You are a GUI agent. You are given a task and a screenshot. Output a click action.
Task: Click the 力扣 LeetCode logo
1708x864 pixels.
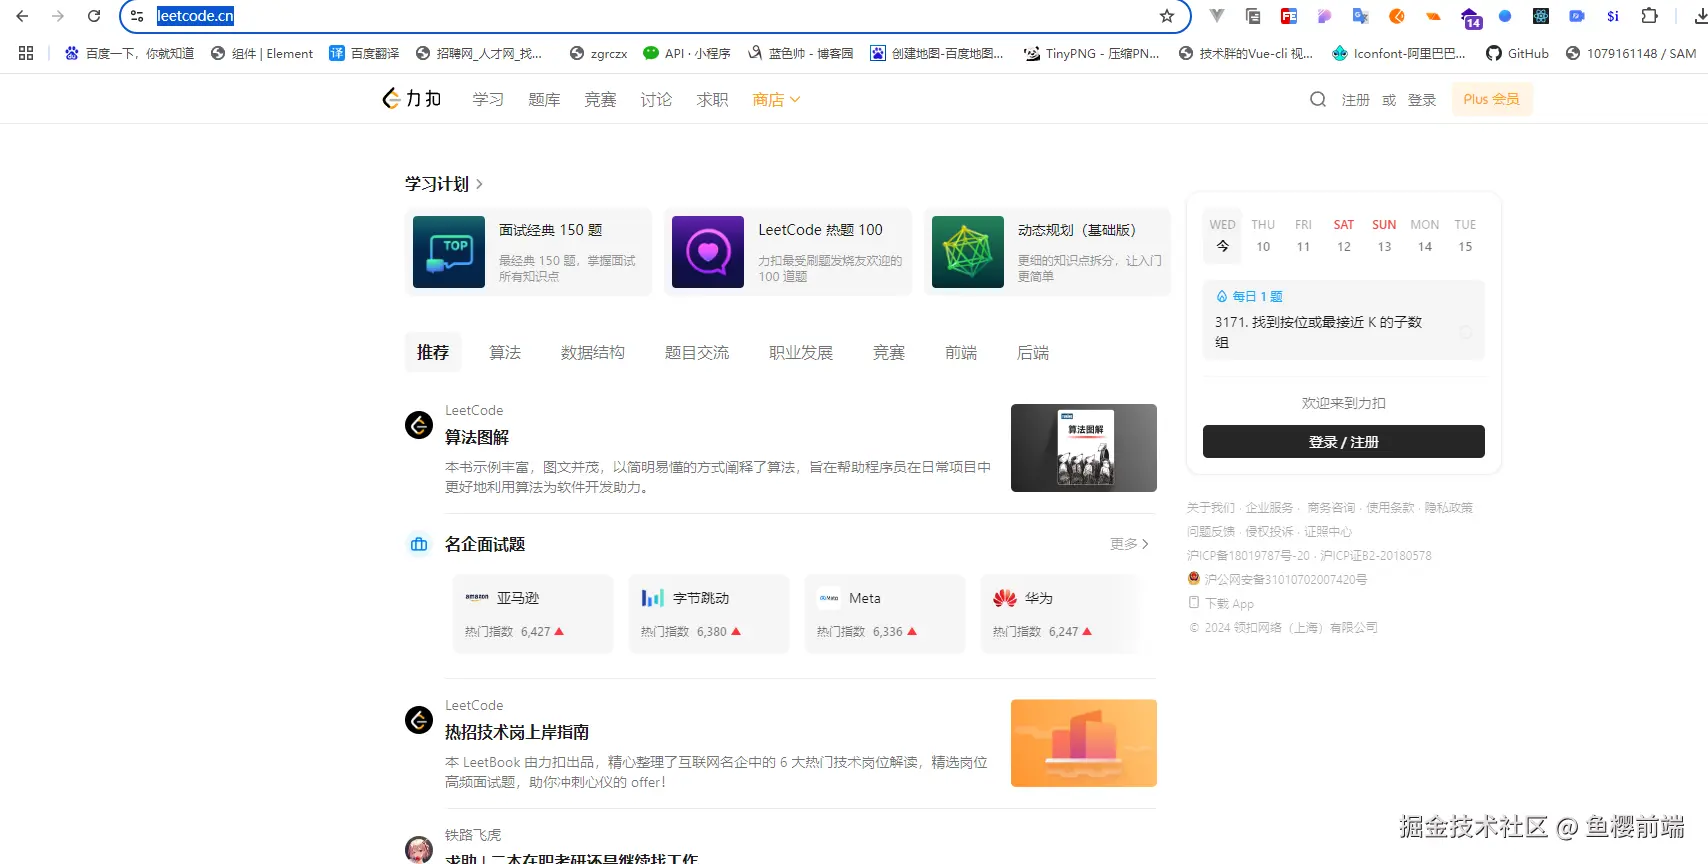[412, 99]
